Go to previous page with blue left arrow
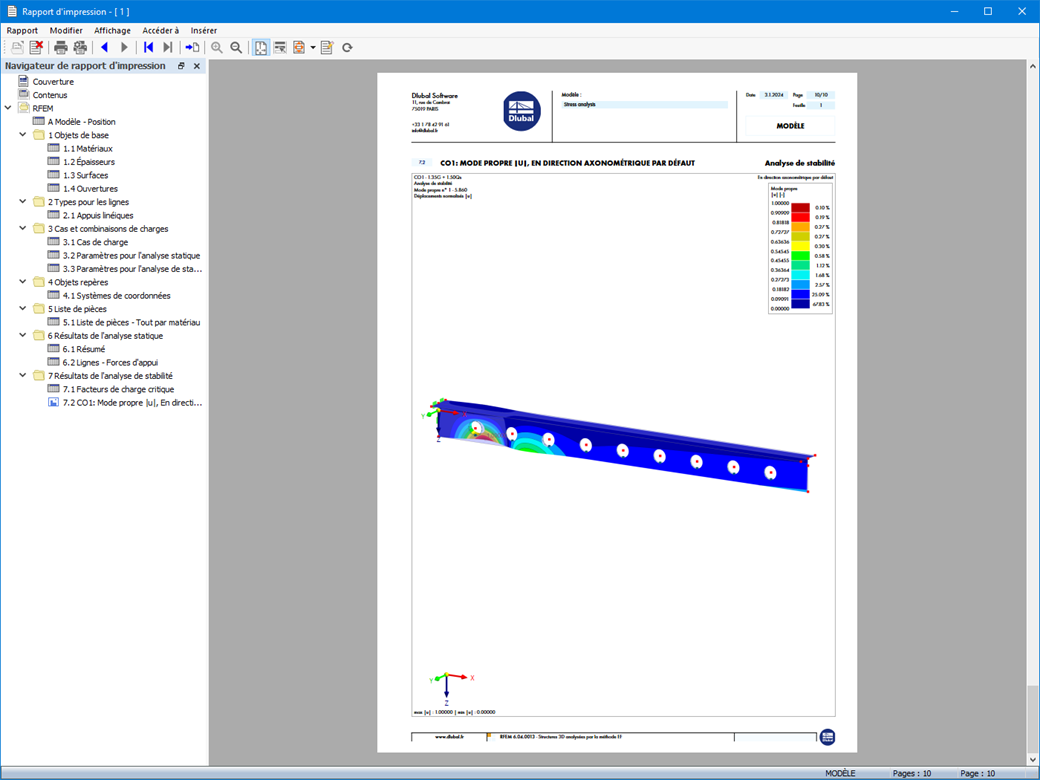The height and width of the screenshot is (780, 1040). click(x=105, y=47)
